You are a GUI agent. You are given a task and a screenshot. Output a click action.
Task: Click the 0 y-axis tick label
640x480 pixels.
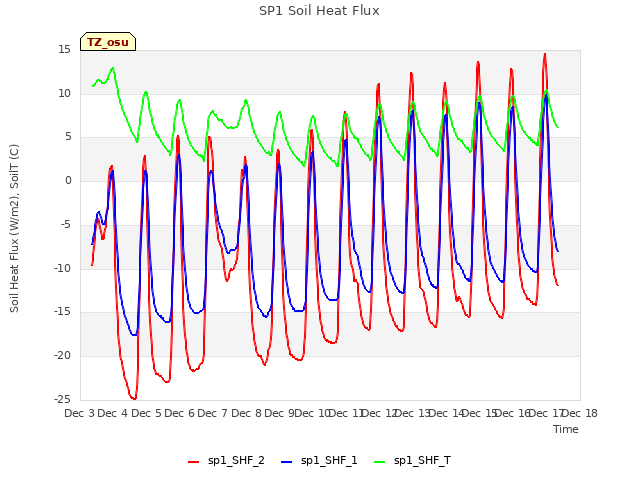pyautogui.click(x=68, y=181)
